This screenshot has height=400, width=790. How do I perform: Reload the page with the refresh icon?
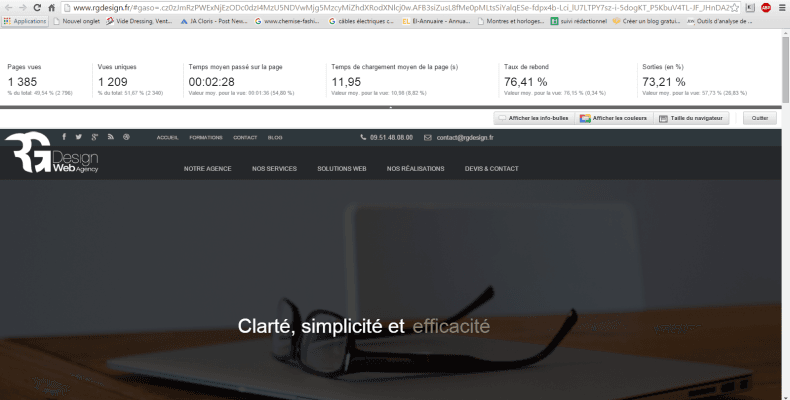tap(37, 8)
